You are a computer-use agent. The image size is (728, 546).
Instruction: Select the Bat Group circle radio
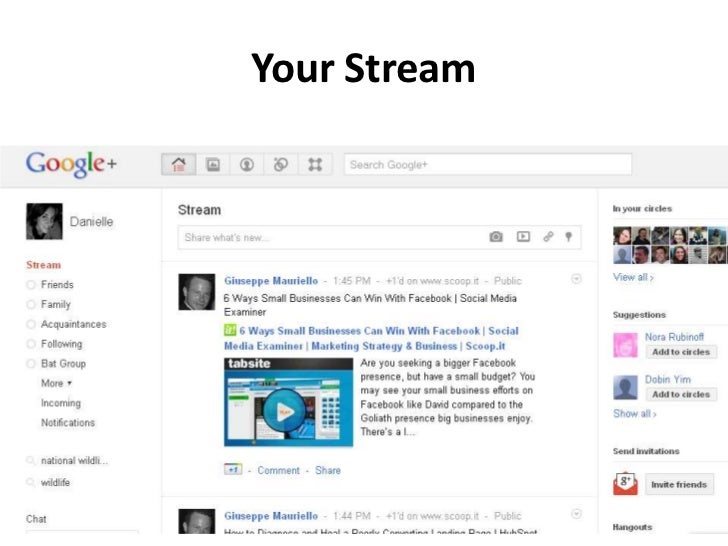point(31,364)
